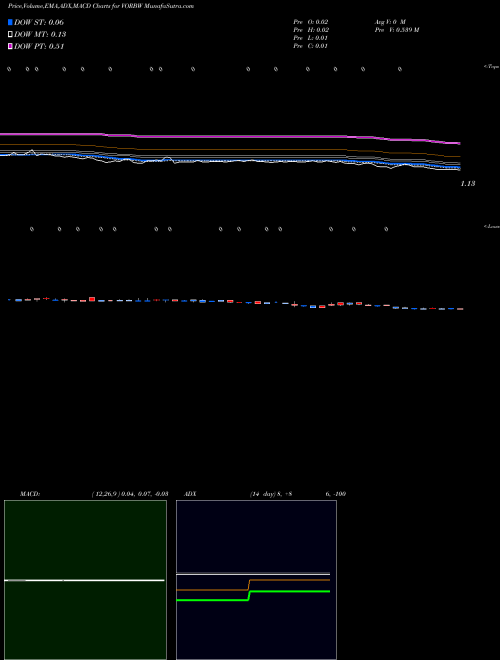Click the 1.13 price label
Image resolution: width=500 pixels, height=660 pixels.
click(x=468, y=184)
